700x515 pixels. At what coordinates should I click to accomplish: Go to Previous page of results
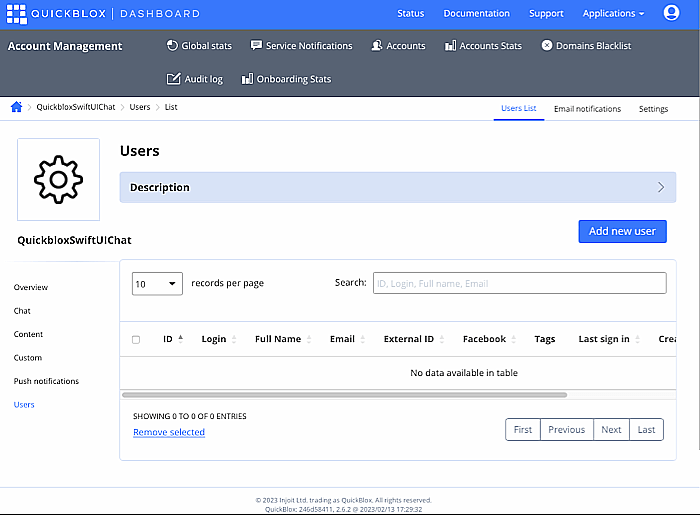(x=567, y=429)
